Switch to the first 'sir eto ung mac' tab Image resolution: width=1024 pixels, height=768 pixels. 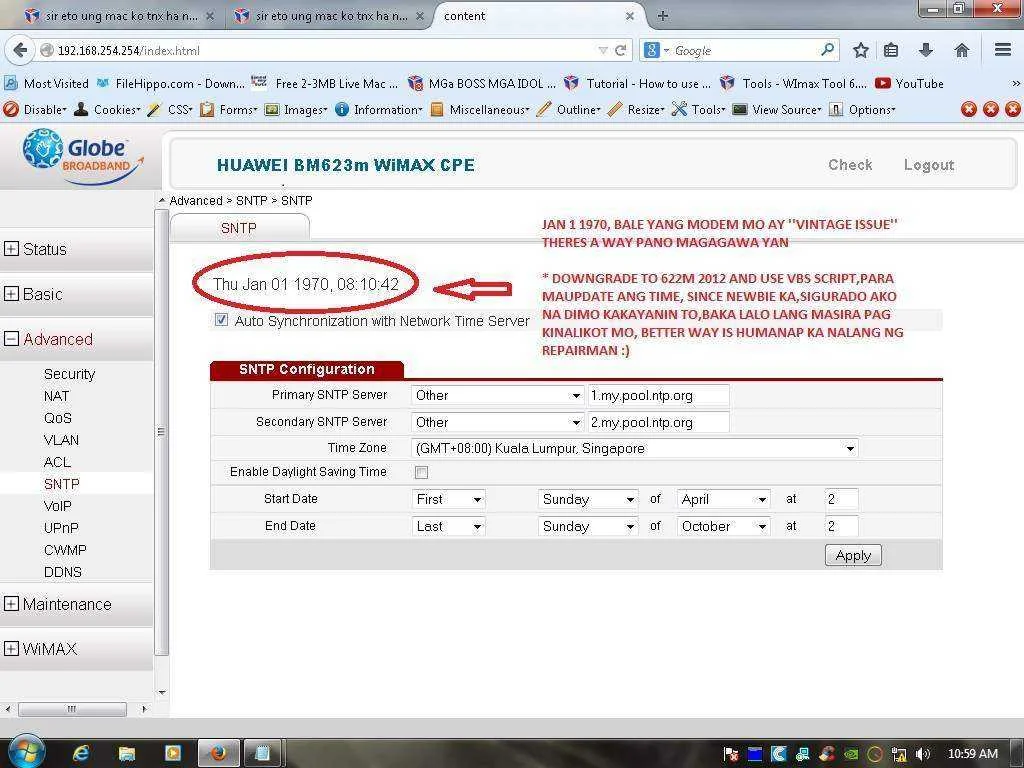coord(121,16)
